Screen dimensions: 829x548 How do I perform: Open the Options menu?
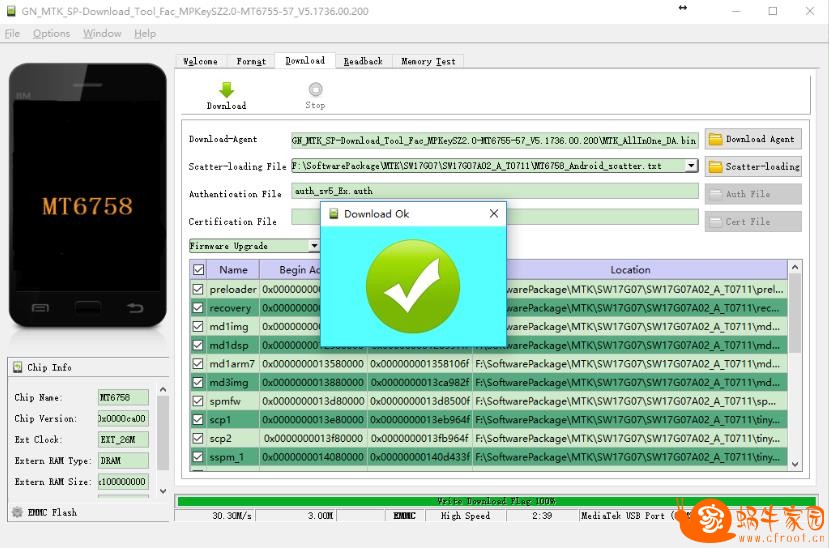click(51, 33)
